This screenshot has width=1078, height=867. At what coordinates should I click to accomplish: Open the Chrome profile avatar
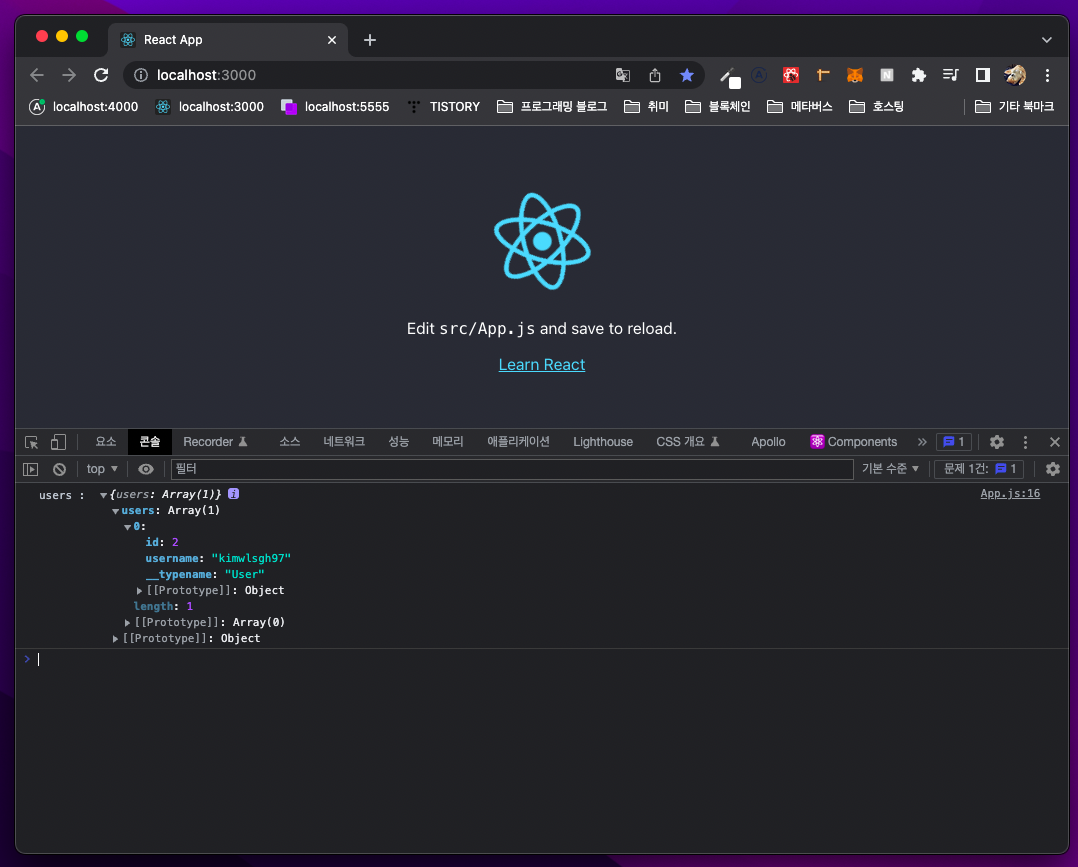pyautogui.click(x=1015, y=75)
